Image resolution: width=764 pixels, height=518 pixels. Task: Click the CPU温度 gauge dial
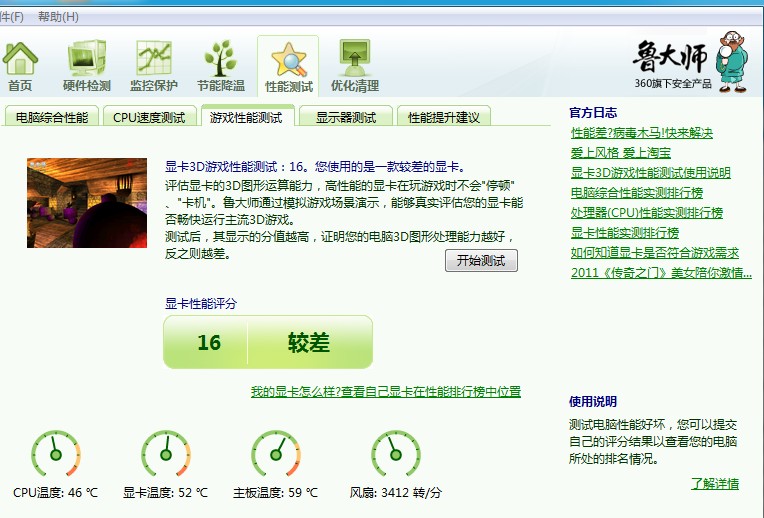(x=56, y=454)
